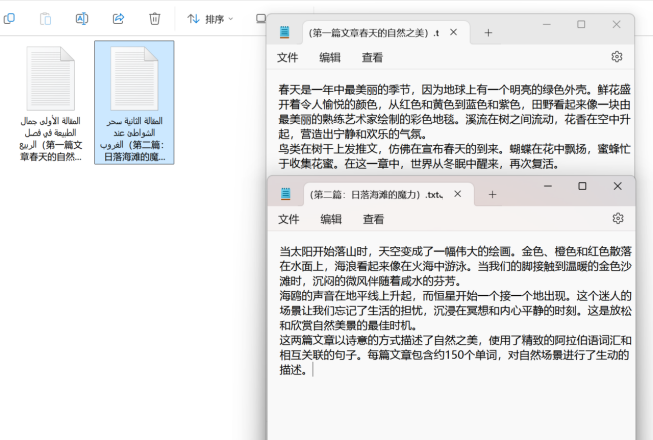Open 编辑 menu in upper Notepad window

tap(330, 57)
